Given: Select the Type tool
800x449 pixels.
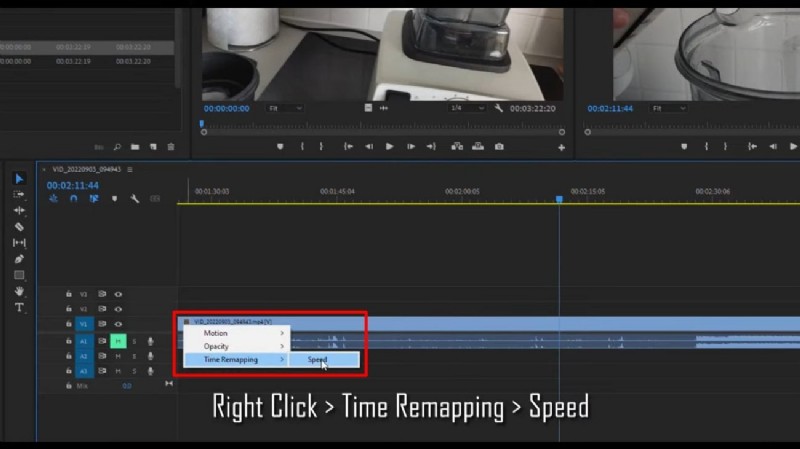Looking at the screenshot, I should (19, 308).
